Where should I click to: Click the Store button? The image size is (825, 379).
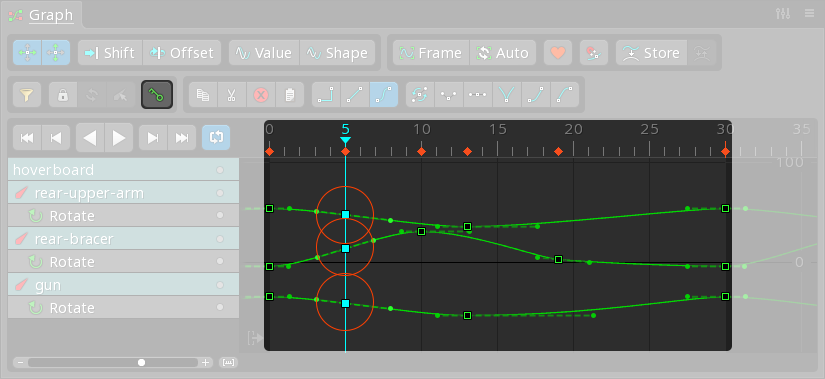coord(651,53)
